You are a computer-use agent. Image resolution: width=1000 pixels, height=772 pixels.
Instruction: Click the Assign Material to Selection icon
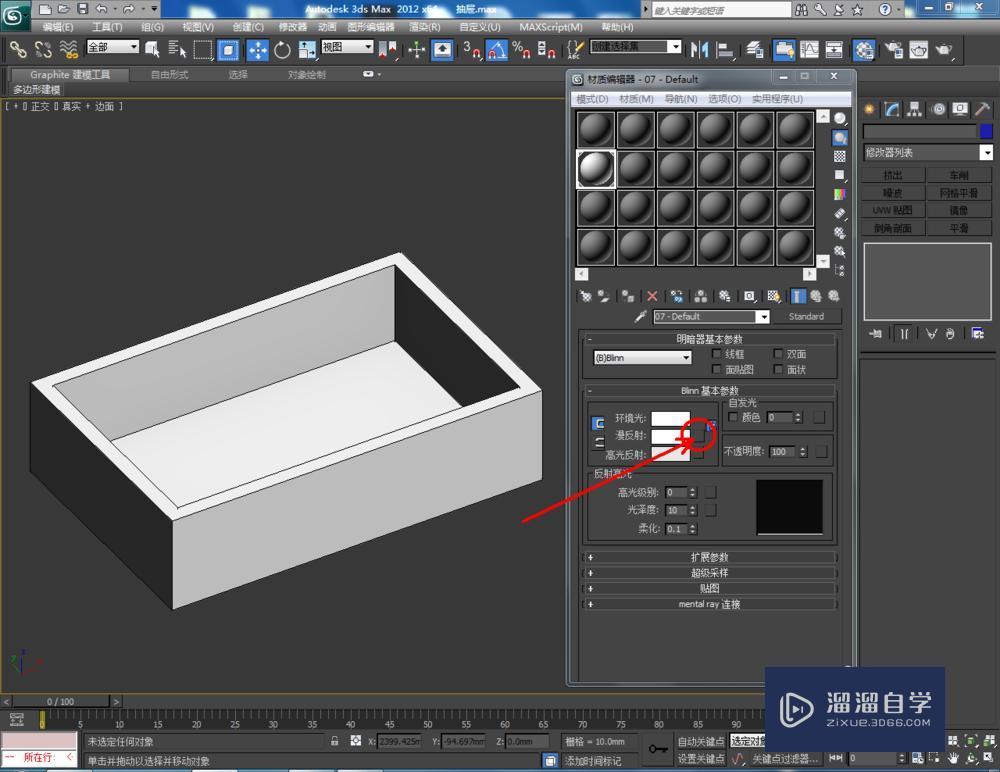point(627,296)
